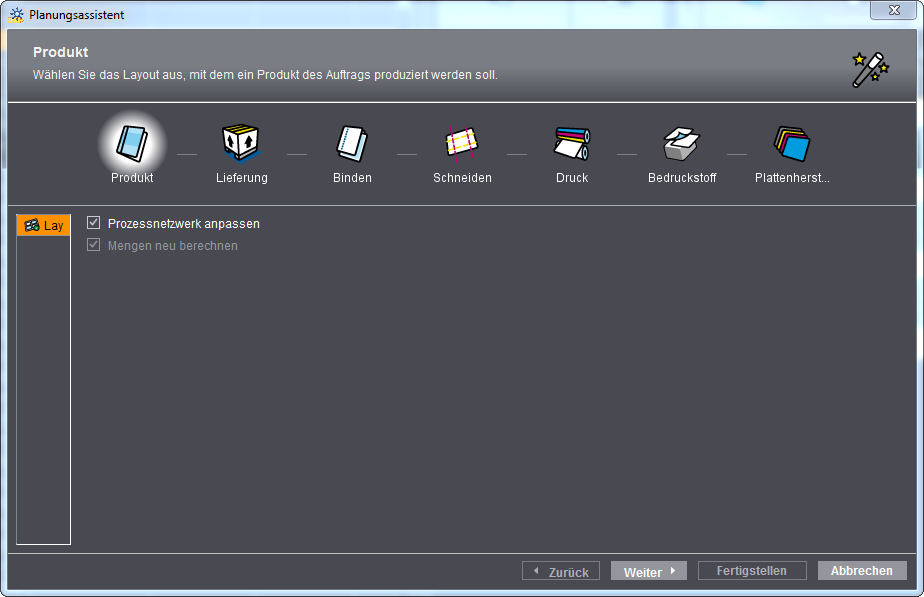The image size is (924, 597).
Task: Toggle Mengen neu berechnen checkbox
Action: [x=93, y=245]
